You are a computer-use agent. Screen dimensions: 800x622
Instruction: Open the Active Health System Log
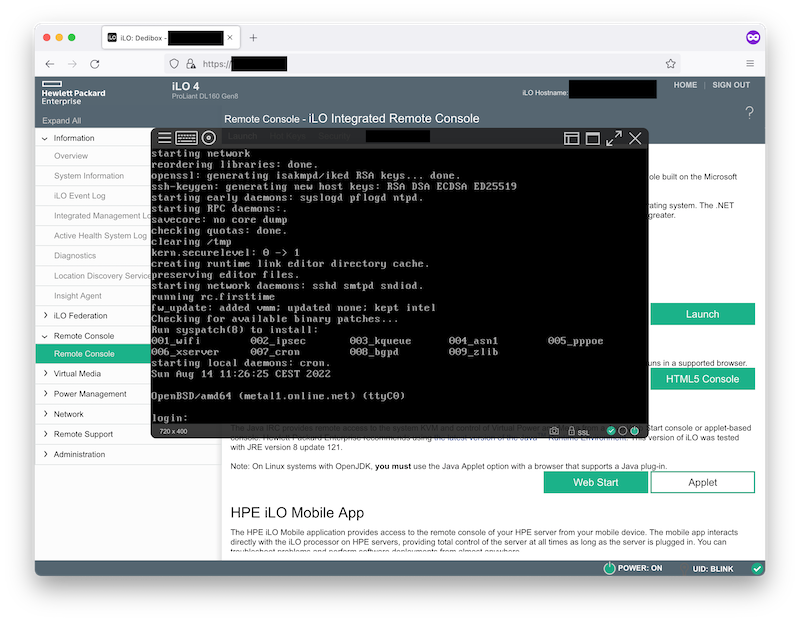[x=100, y=236]
